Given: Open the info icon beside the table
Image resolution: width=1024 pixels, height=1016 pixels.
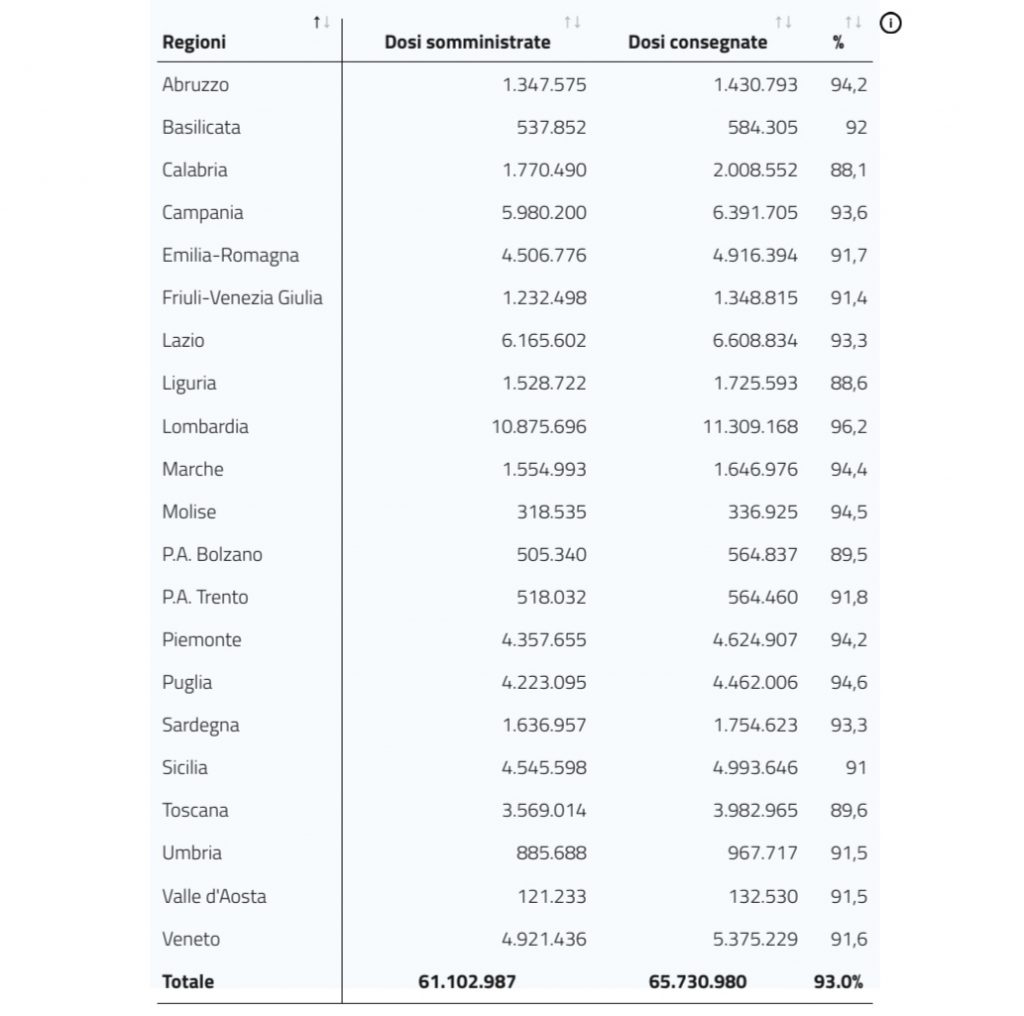Looking at the screenshot, I should 891,24.
